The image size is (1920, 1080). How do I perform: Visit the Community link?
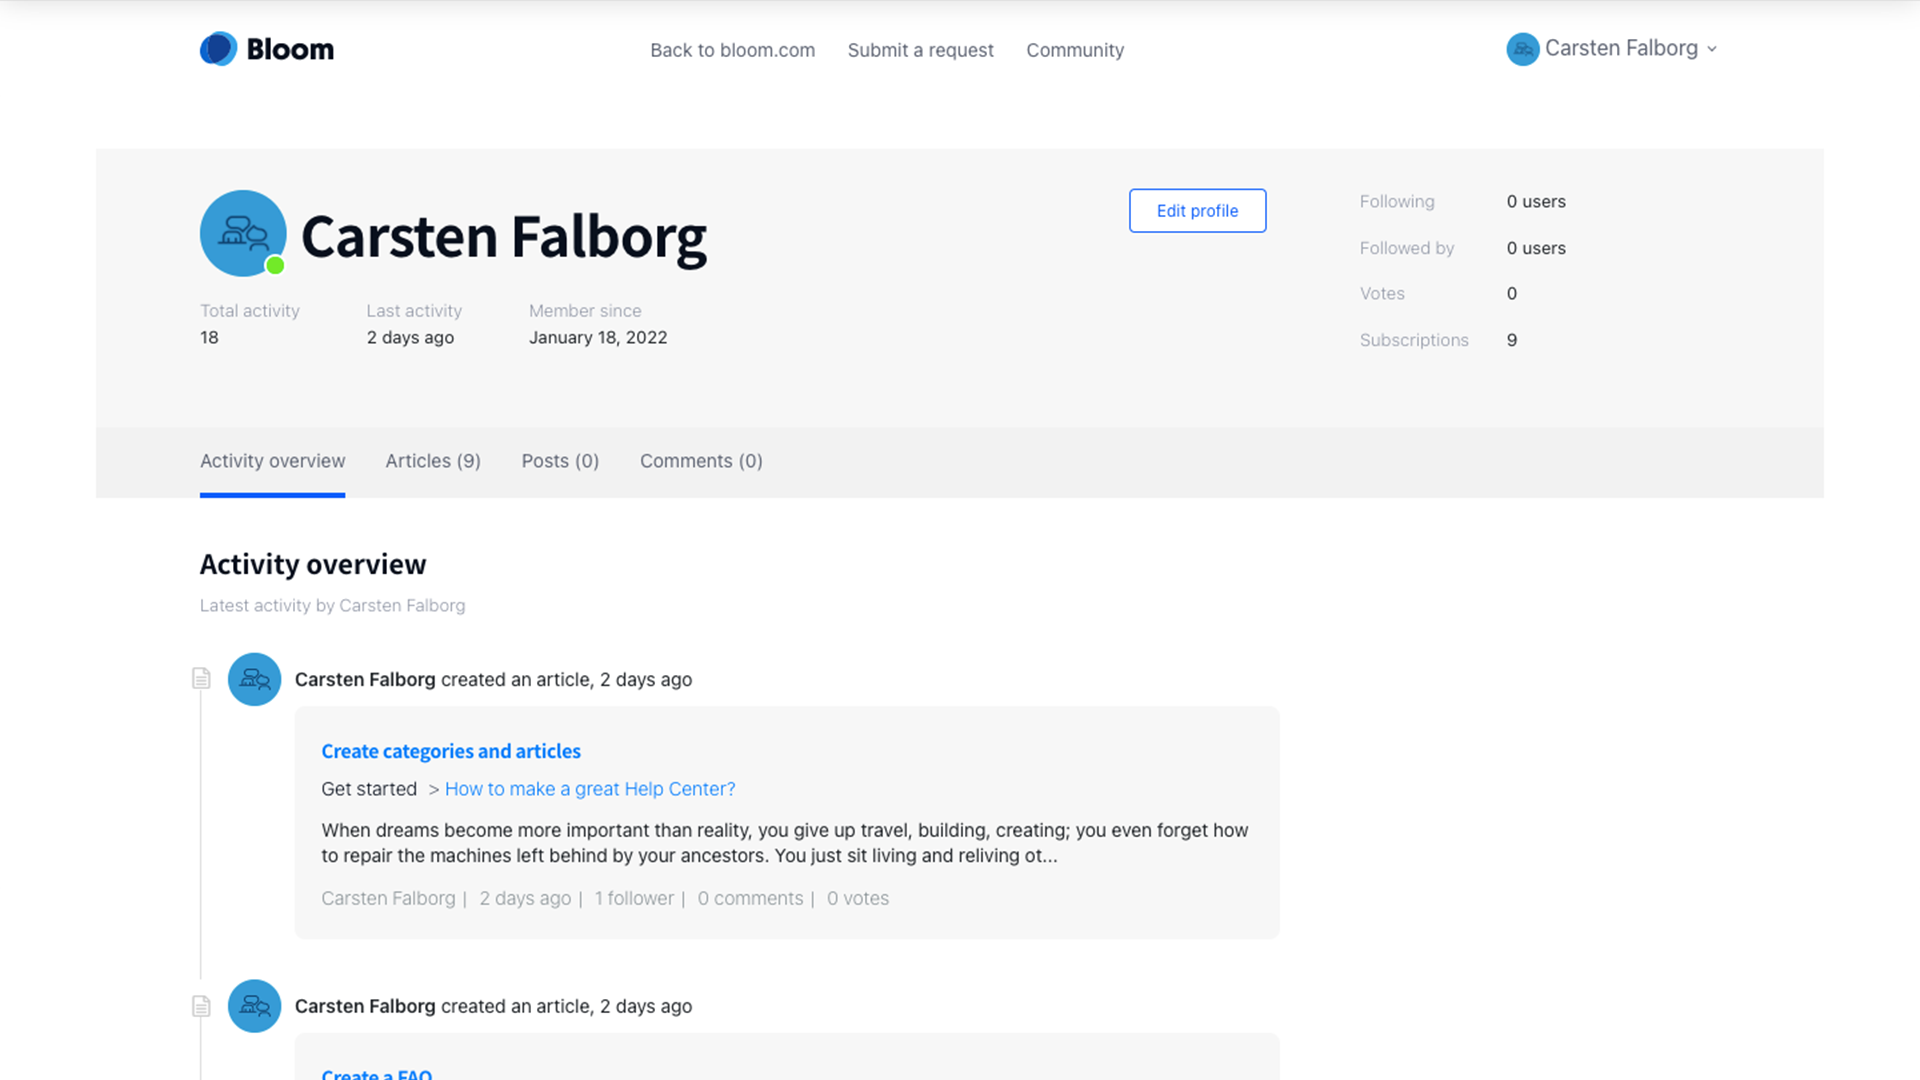pyautogui.click(x=1075, y=50)
